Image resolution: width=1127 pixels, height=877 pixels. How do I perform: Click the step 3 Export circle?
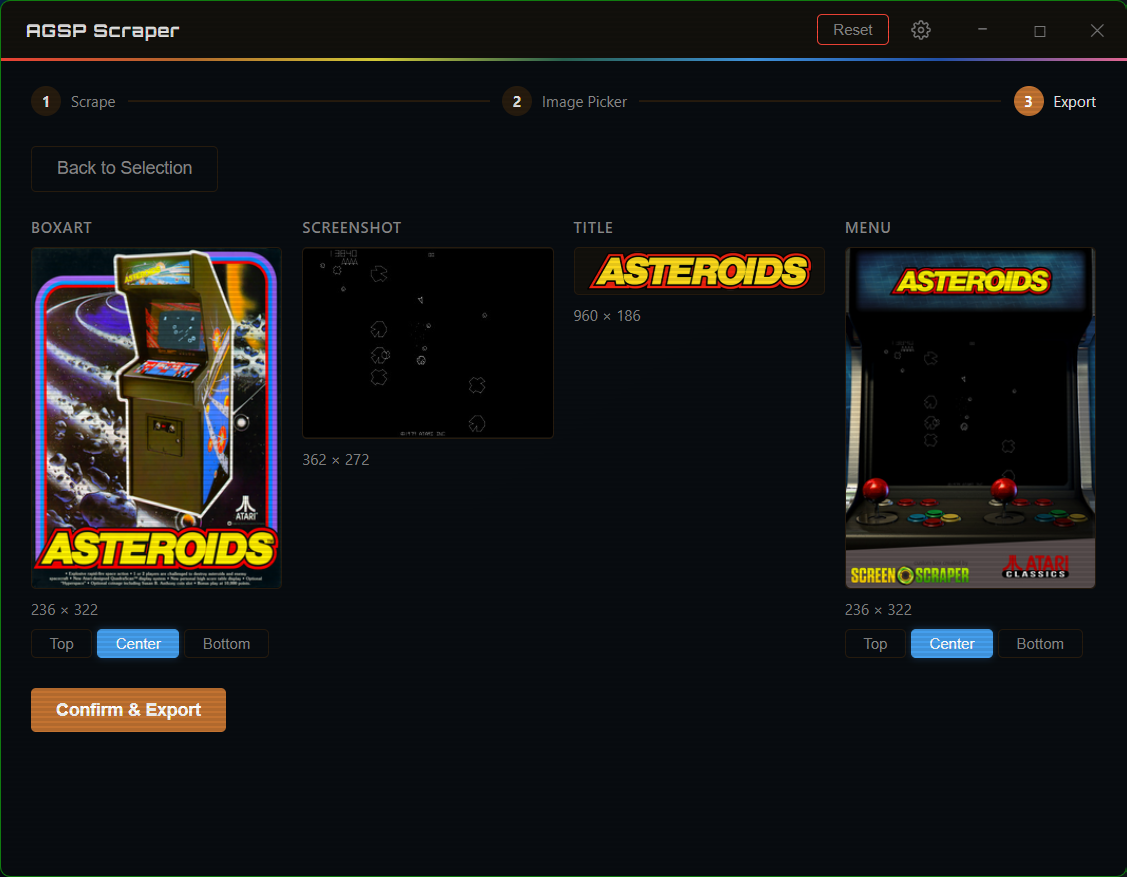coord(1029,102)
